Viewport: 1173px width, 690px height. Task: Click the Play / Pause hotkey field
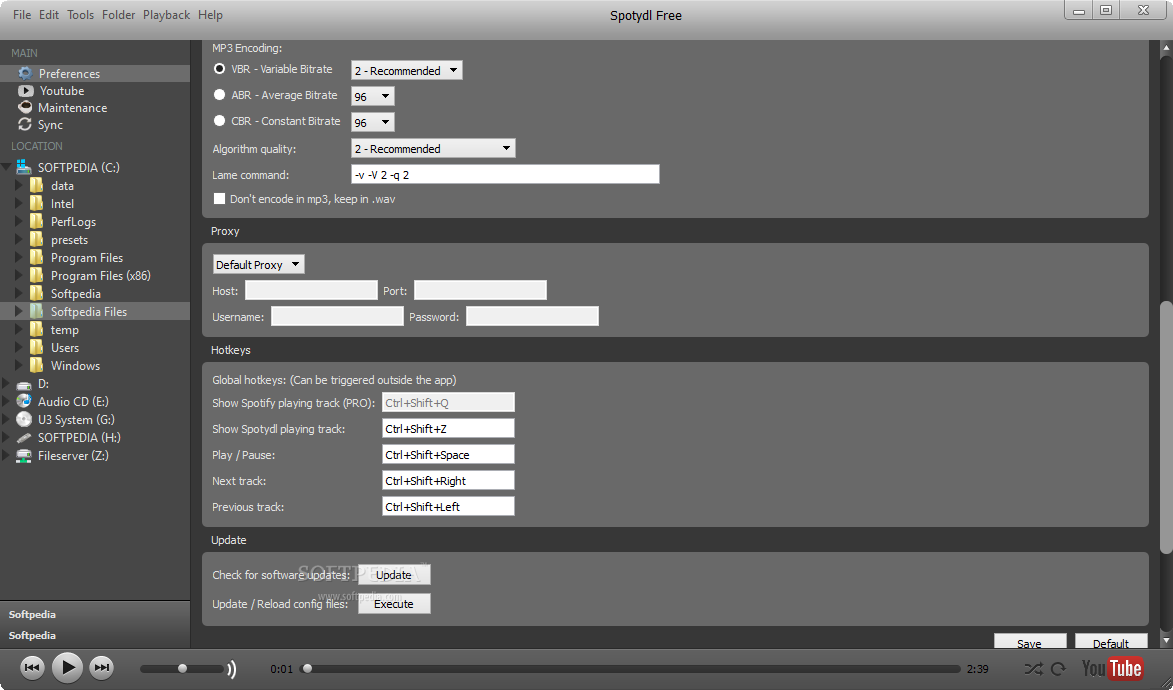pyautogui.click(x=448, y=454)
